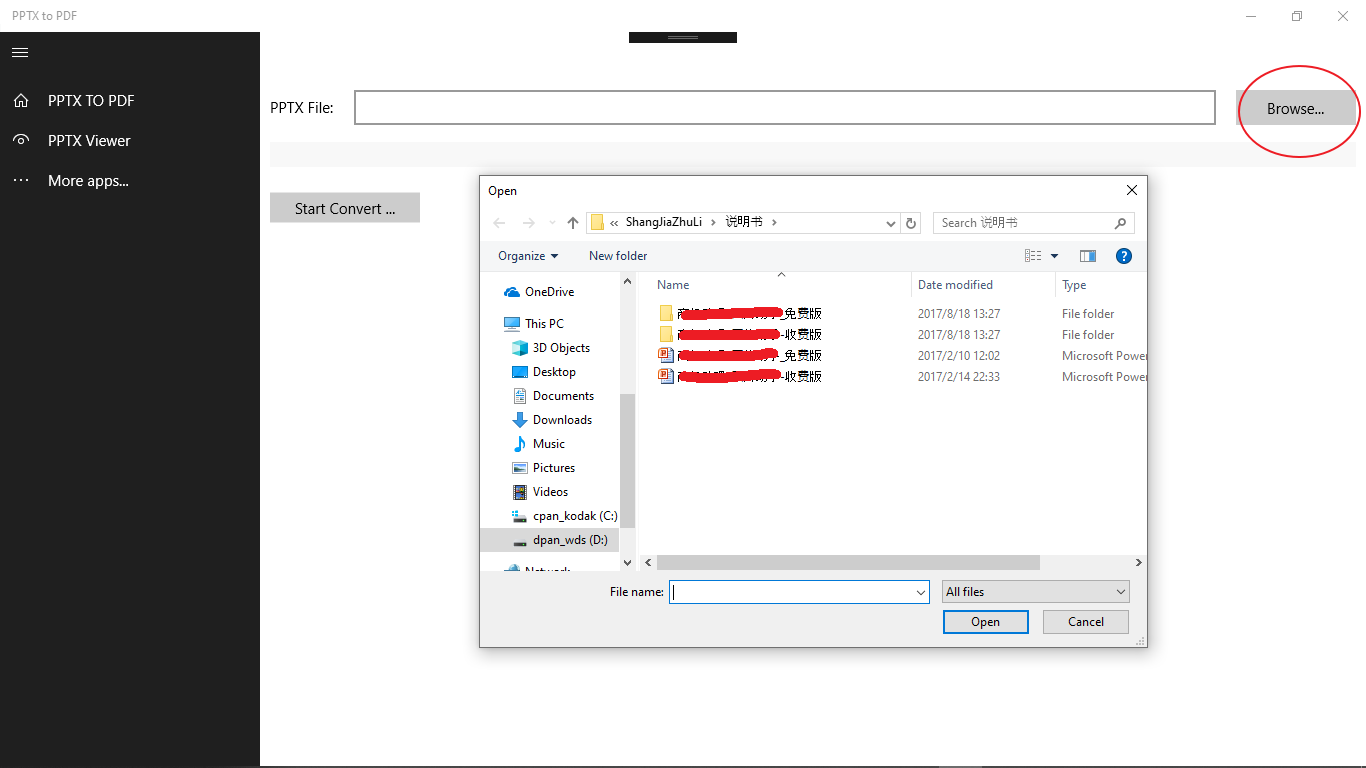Create a New folder
Image resolution: width=1366 pixels, height=768 pixels.
pyautogui.click(x=618, y=256)
